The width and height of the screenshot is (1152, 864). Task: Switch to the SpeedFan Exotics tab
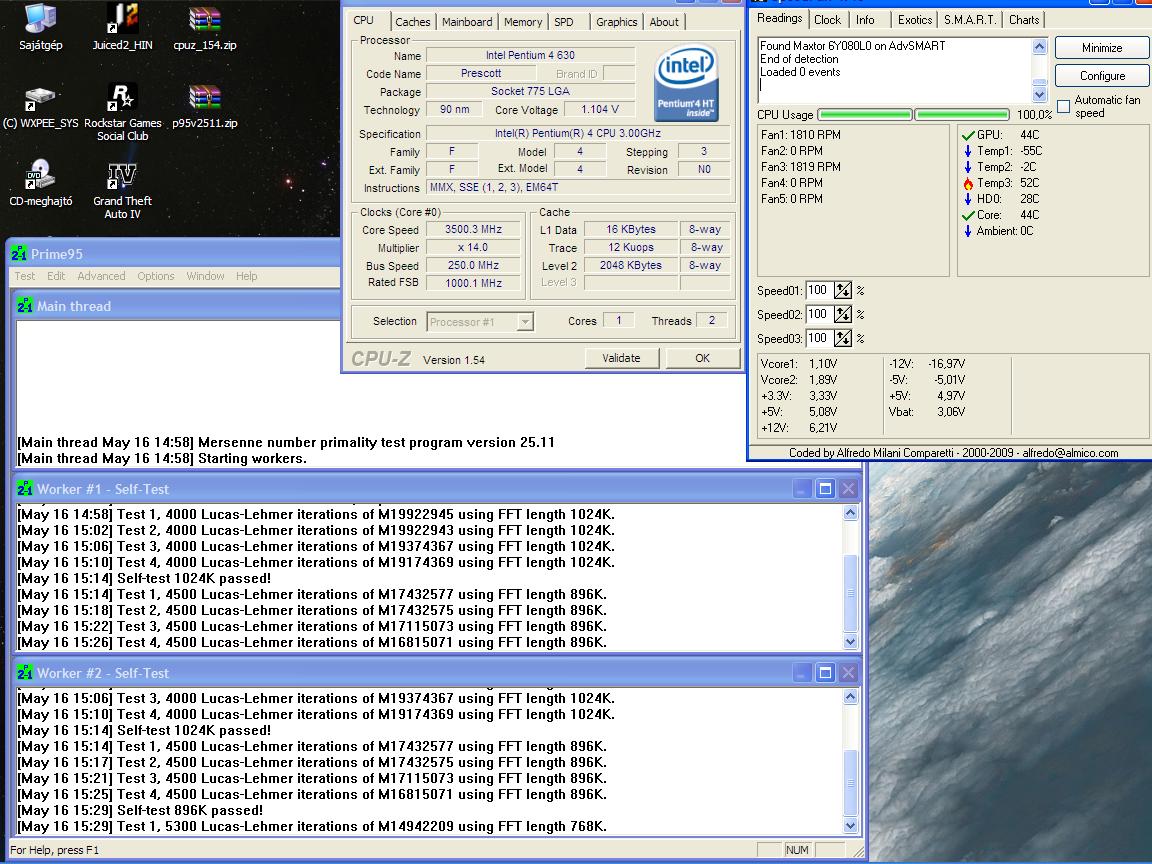[914, 20]
